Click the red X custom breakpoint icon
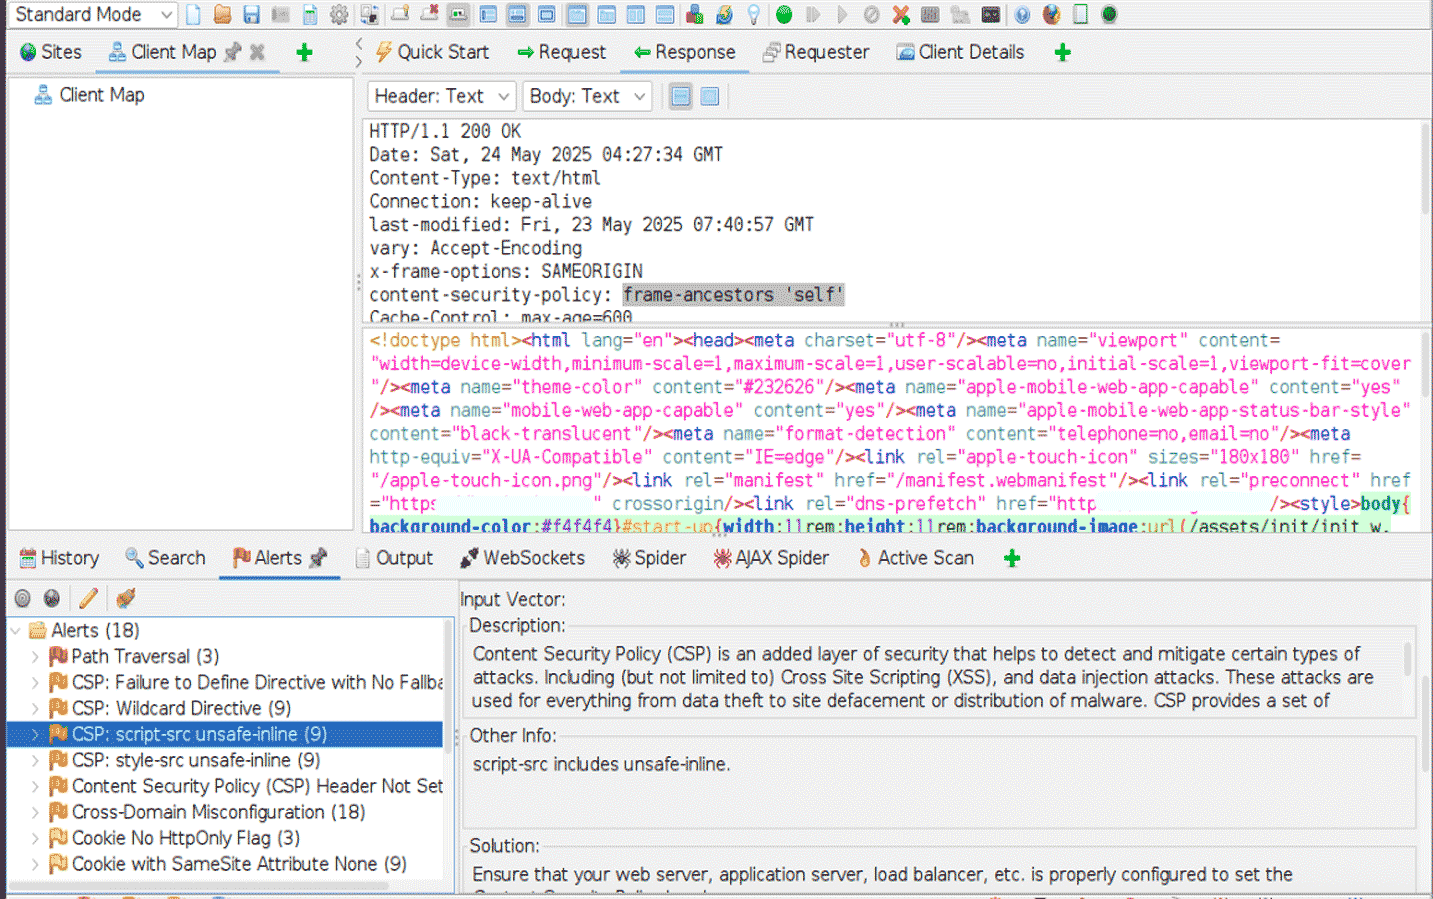 click(x=901, y=14)
